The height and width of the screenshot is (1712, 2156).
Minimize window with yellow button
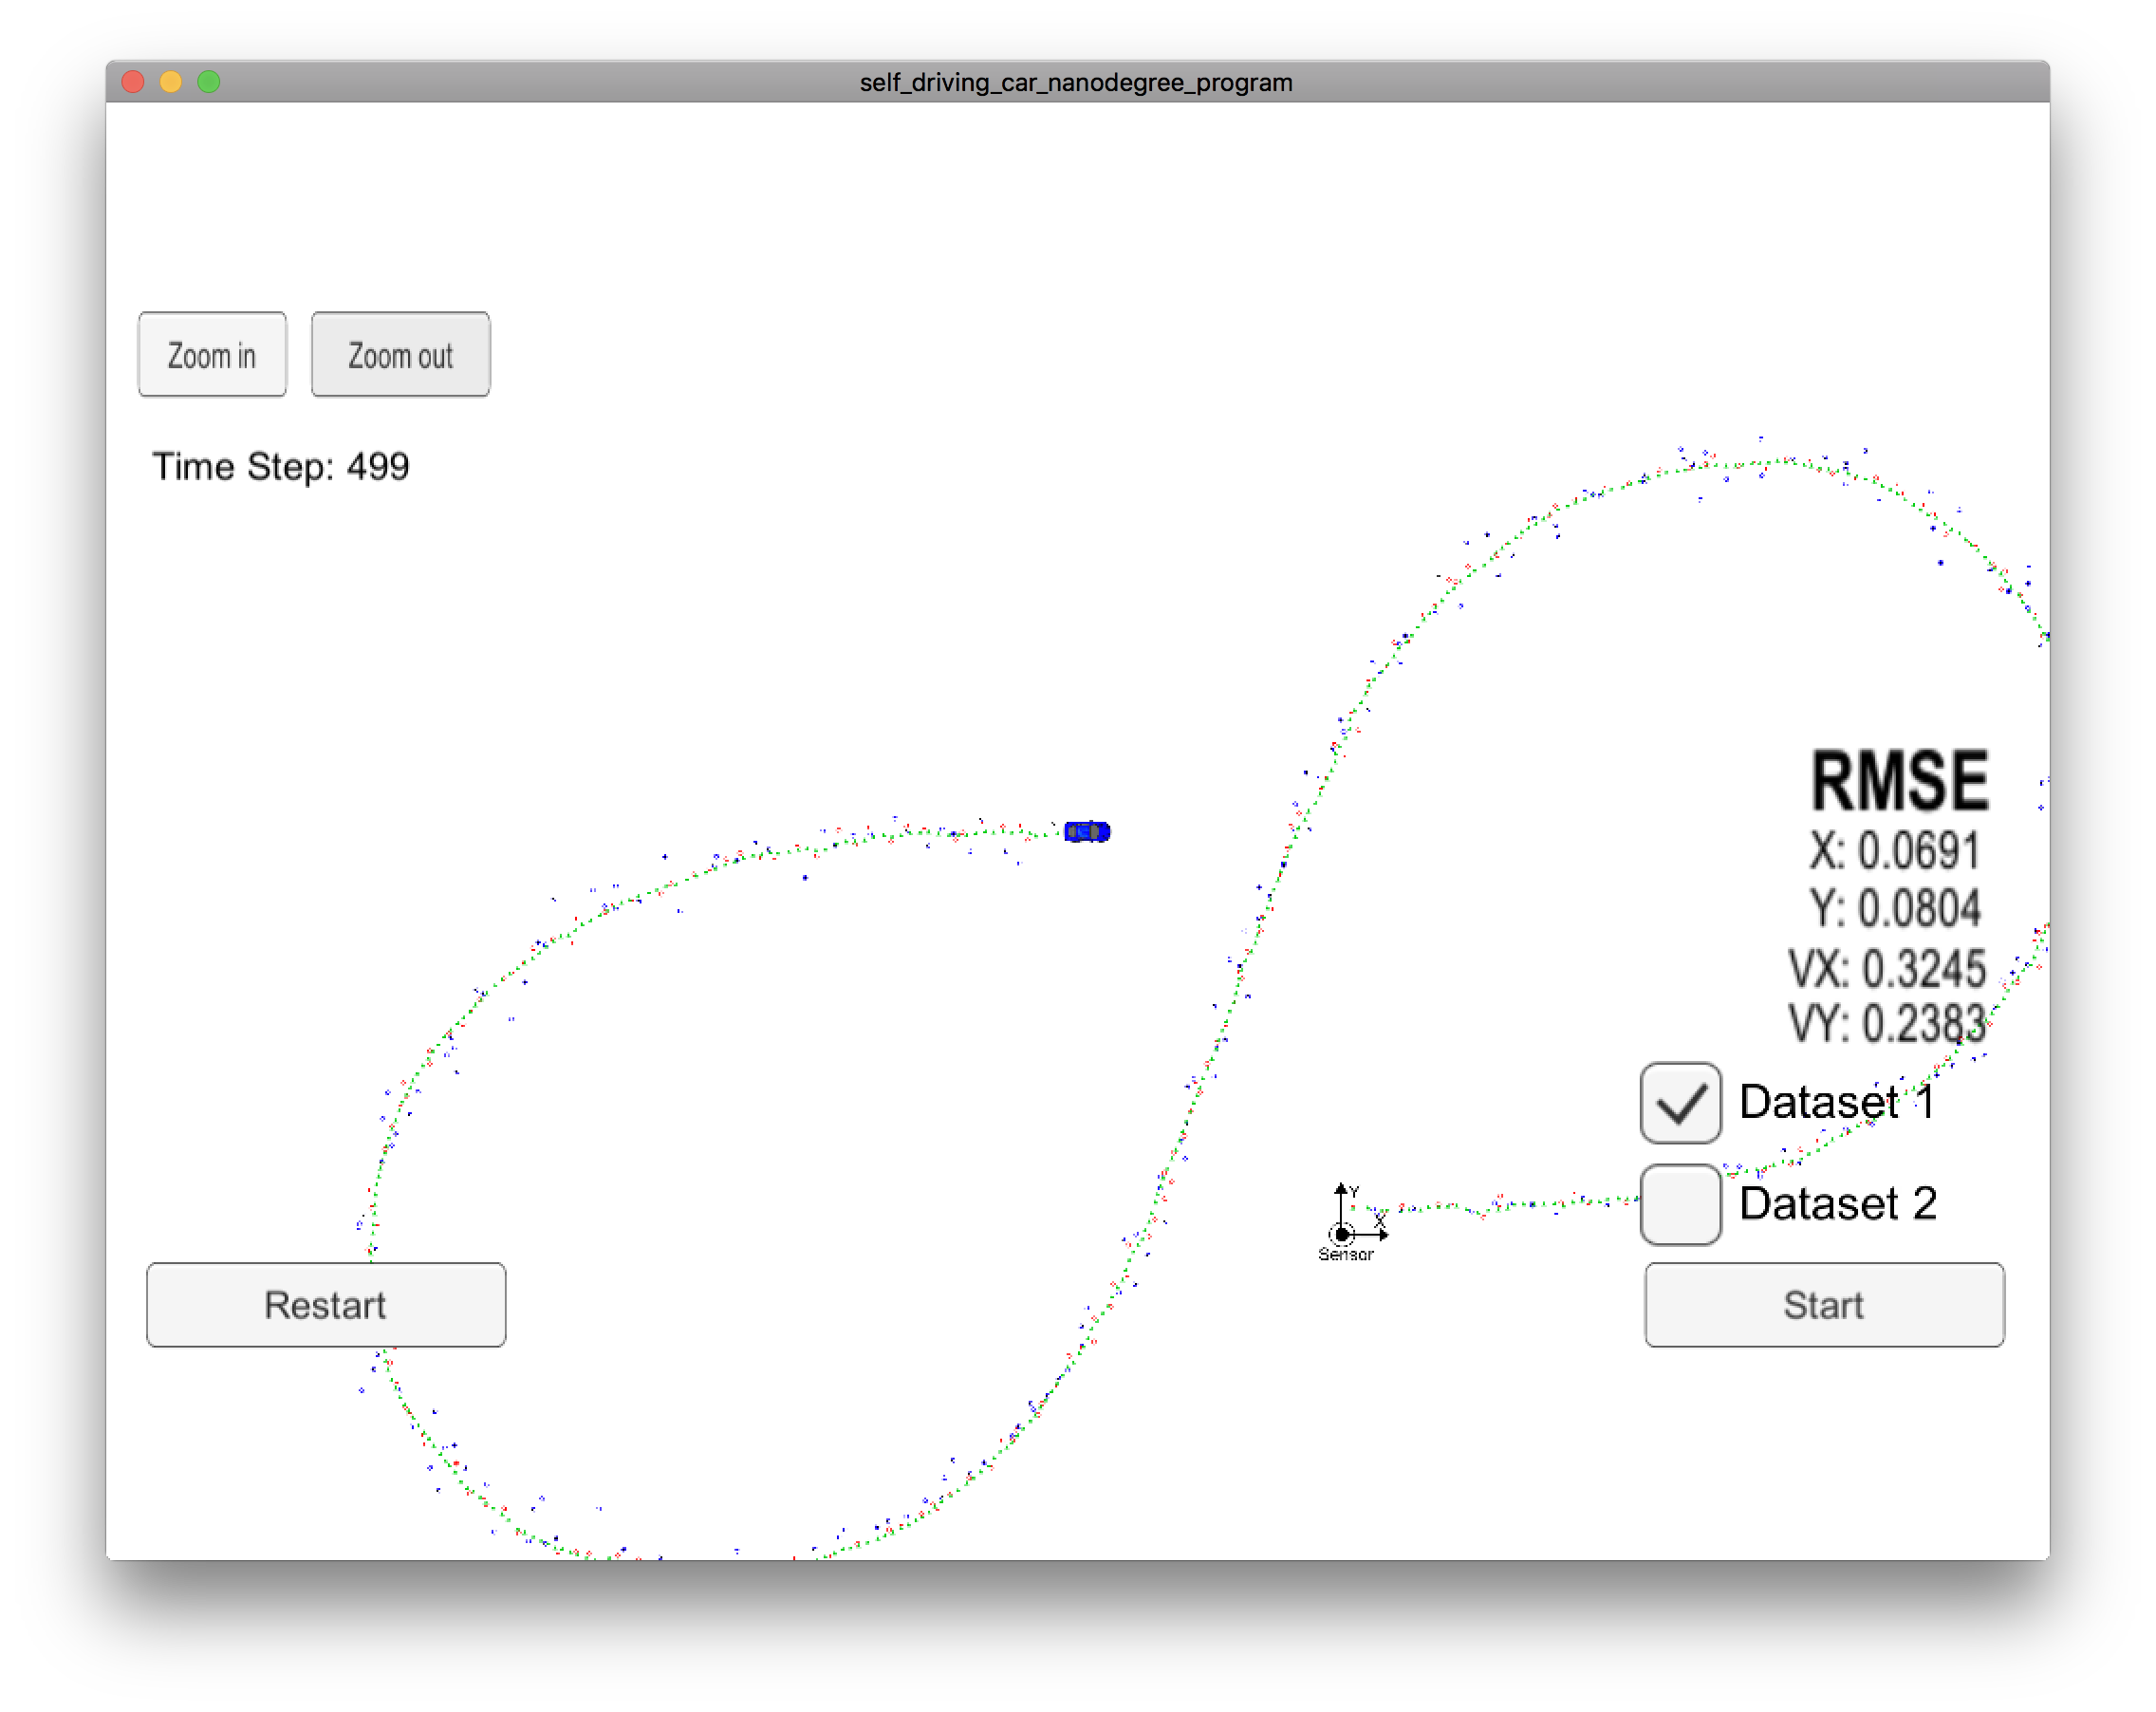point(171,82)
